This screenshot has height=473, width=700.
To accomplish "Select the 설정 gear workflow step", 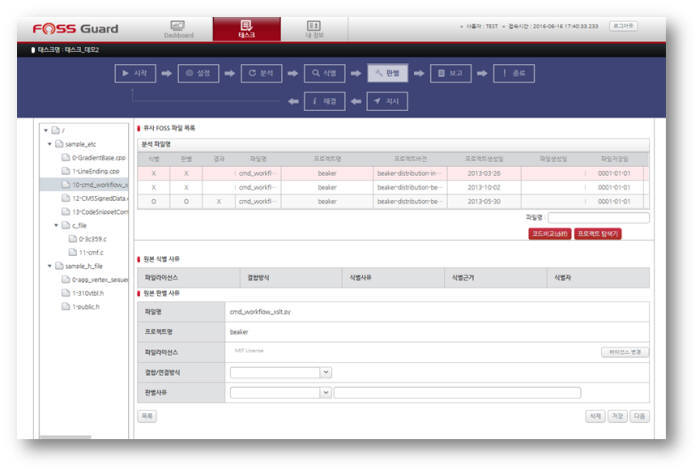I will click(x=203, y=73).
